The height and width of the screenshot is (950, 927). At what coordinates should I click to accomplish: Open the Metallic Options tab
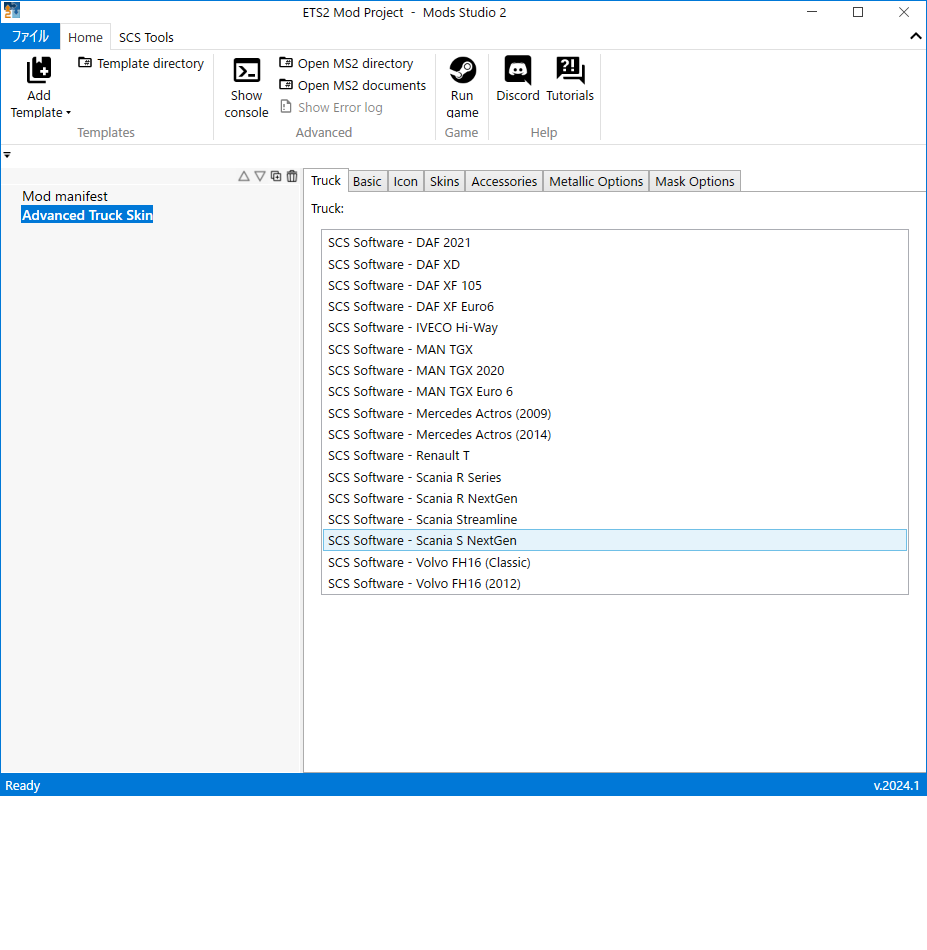coord(596,181)
